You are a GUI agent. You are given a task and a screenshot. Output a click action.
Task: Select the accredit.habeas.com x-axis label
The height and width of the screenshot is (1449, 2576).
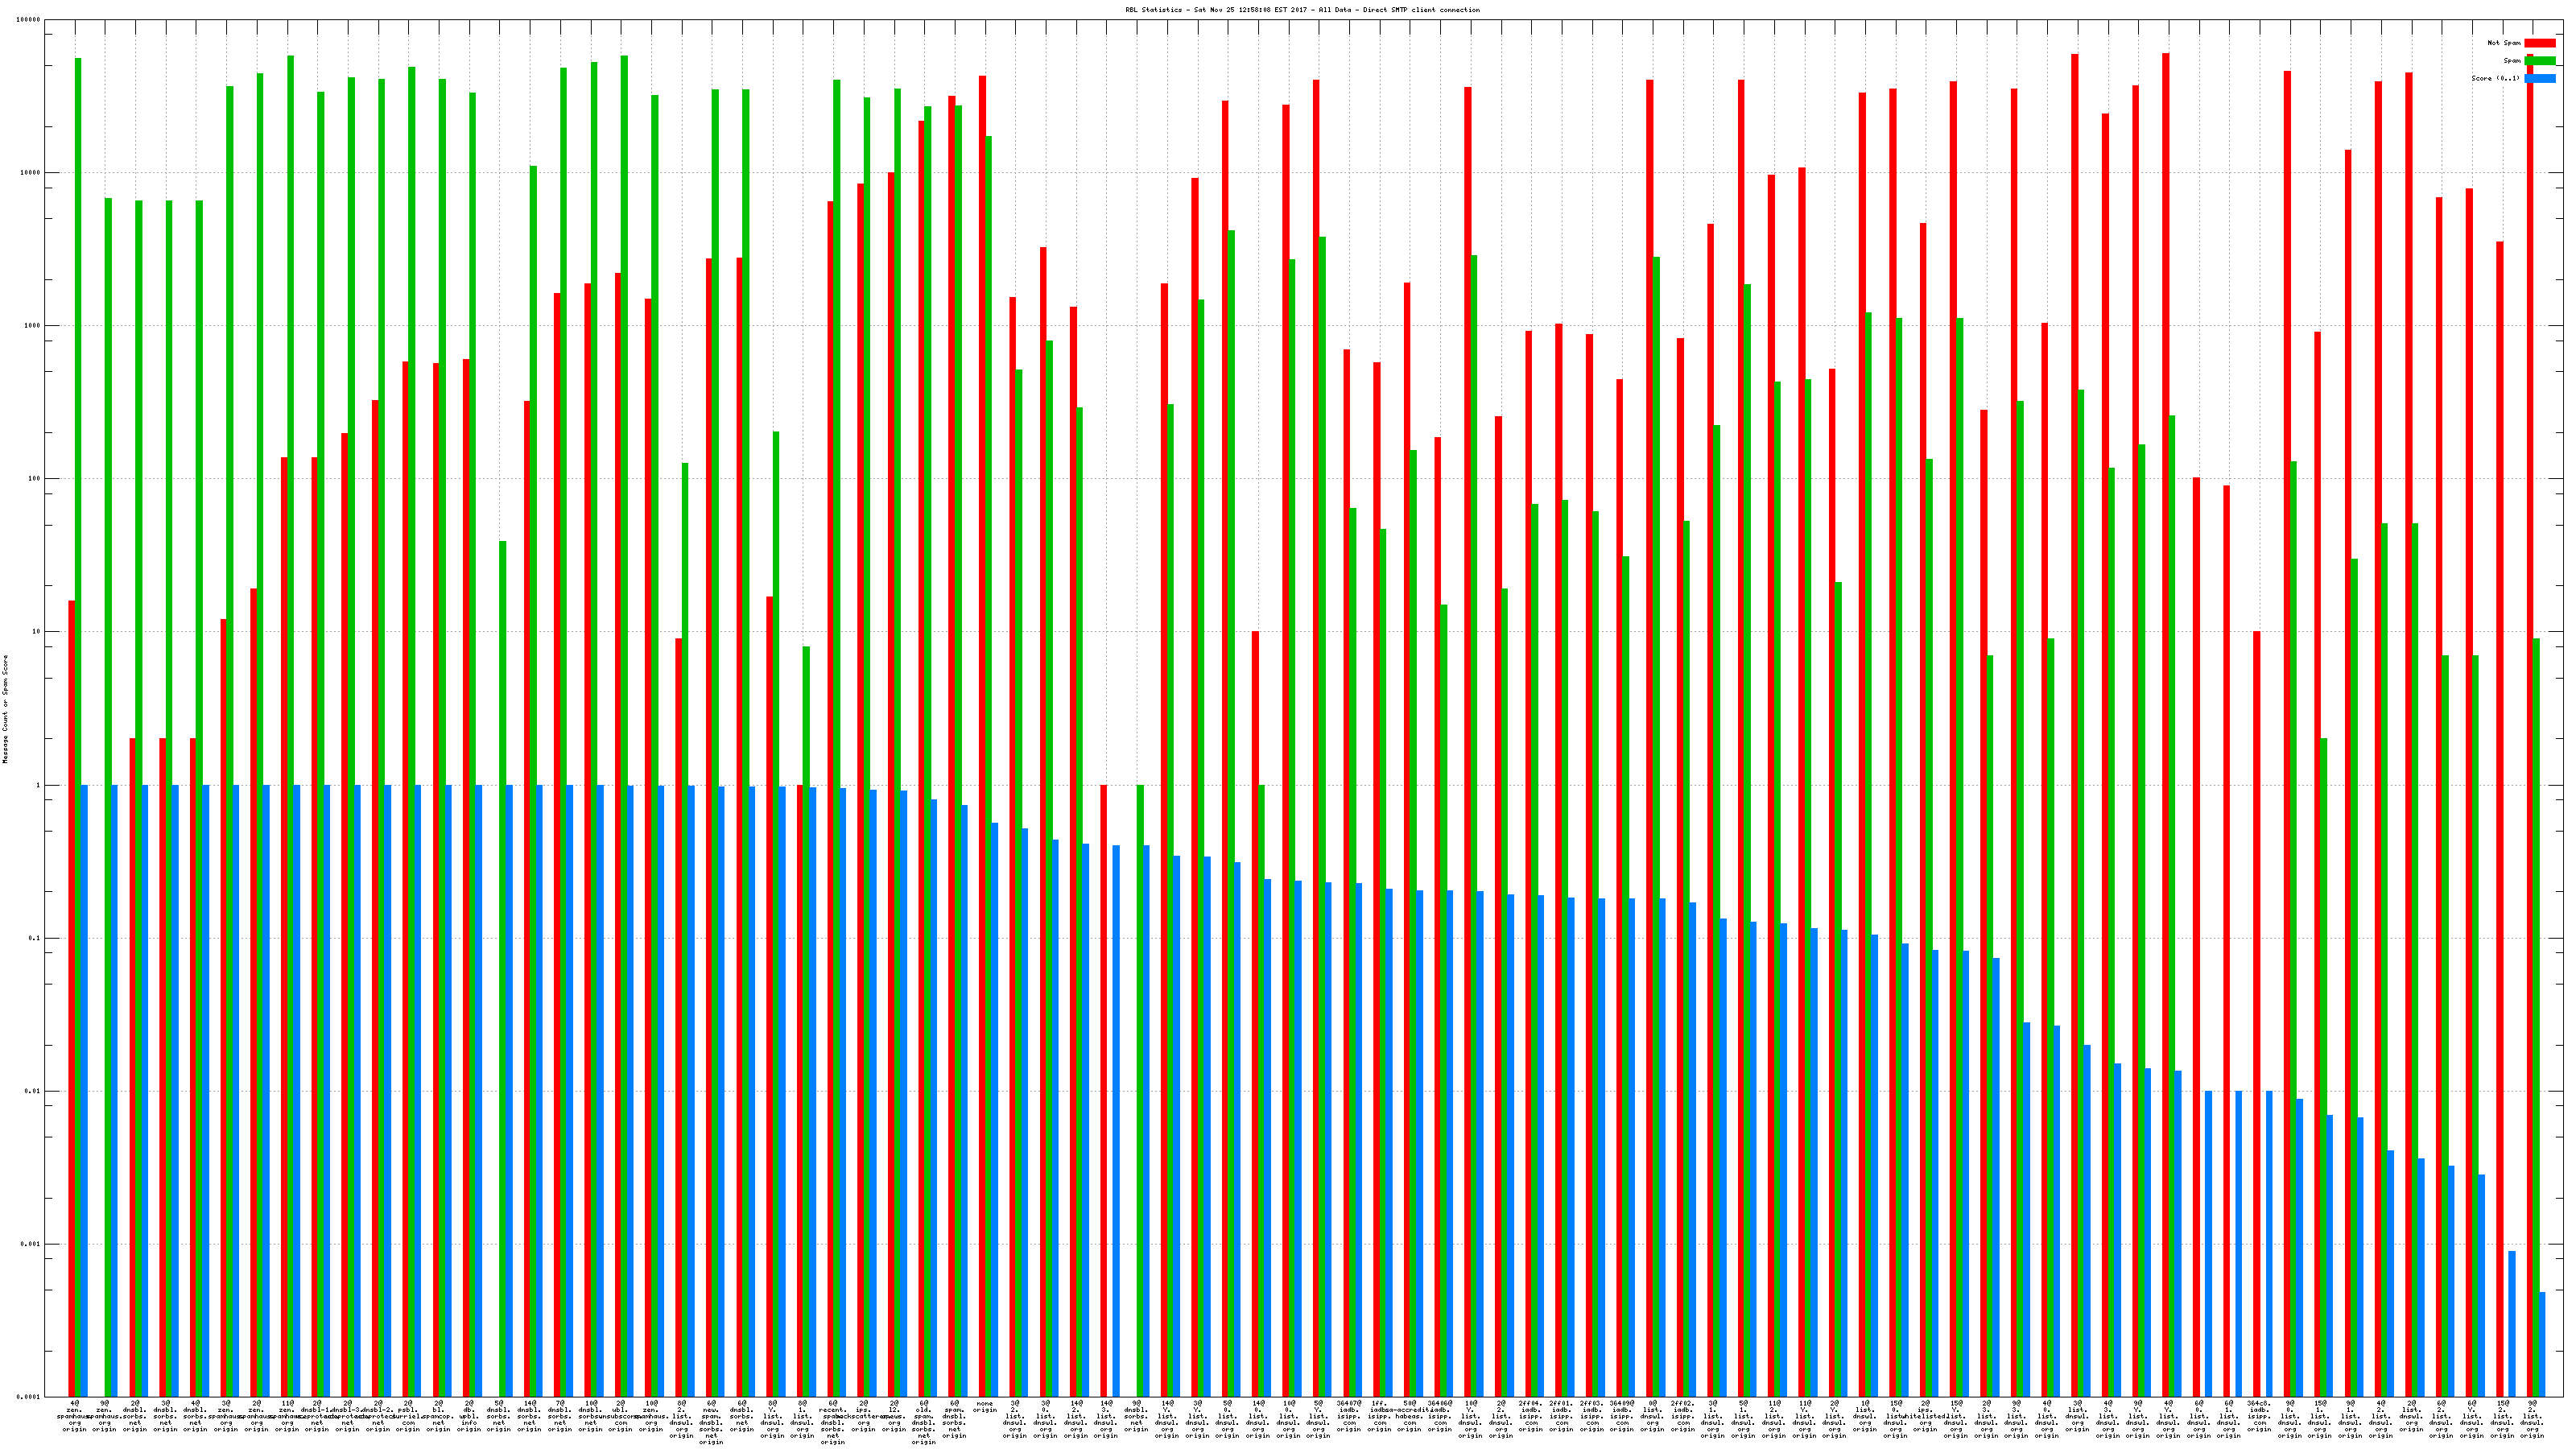pyautogui.click(x=1409, y=1416)
